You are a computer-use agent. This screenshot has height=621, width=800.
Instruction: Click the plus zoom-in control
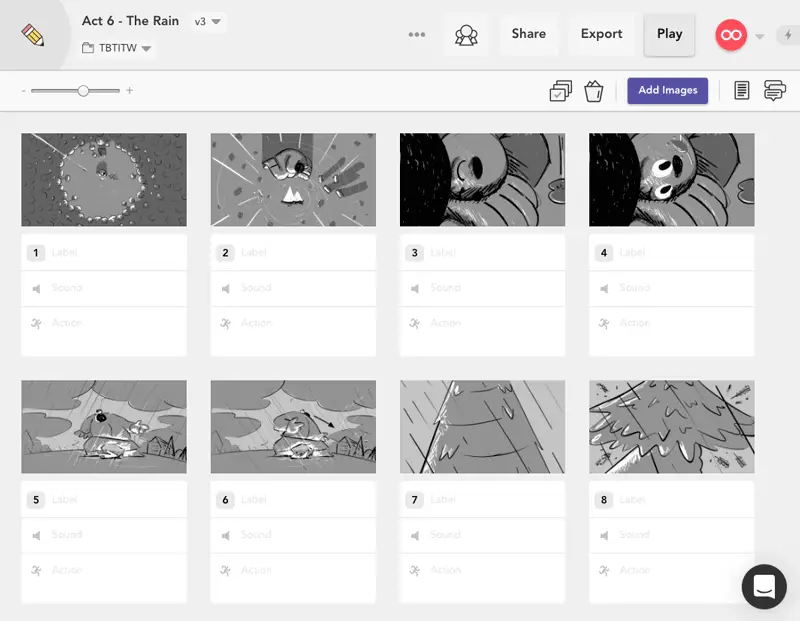[130, 90]
